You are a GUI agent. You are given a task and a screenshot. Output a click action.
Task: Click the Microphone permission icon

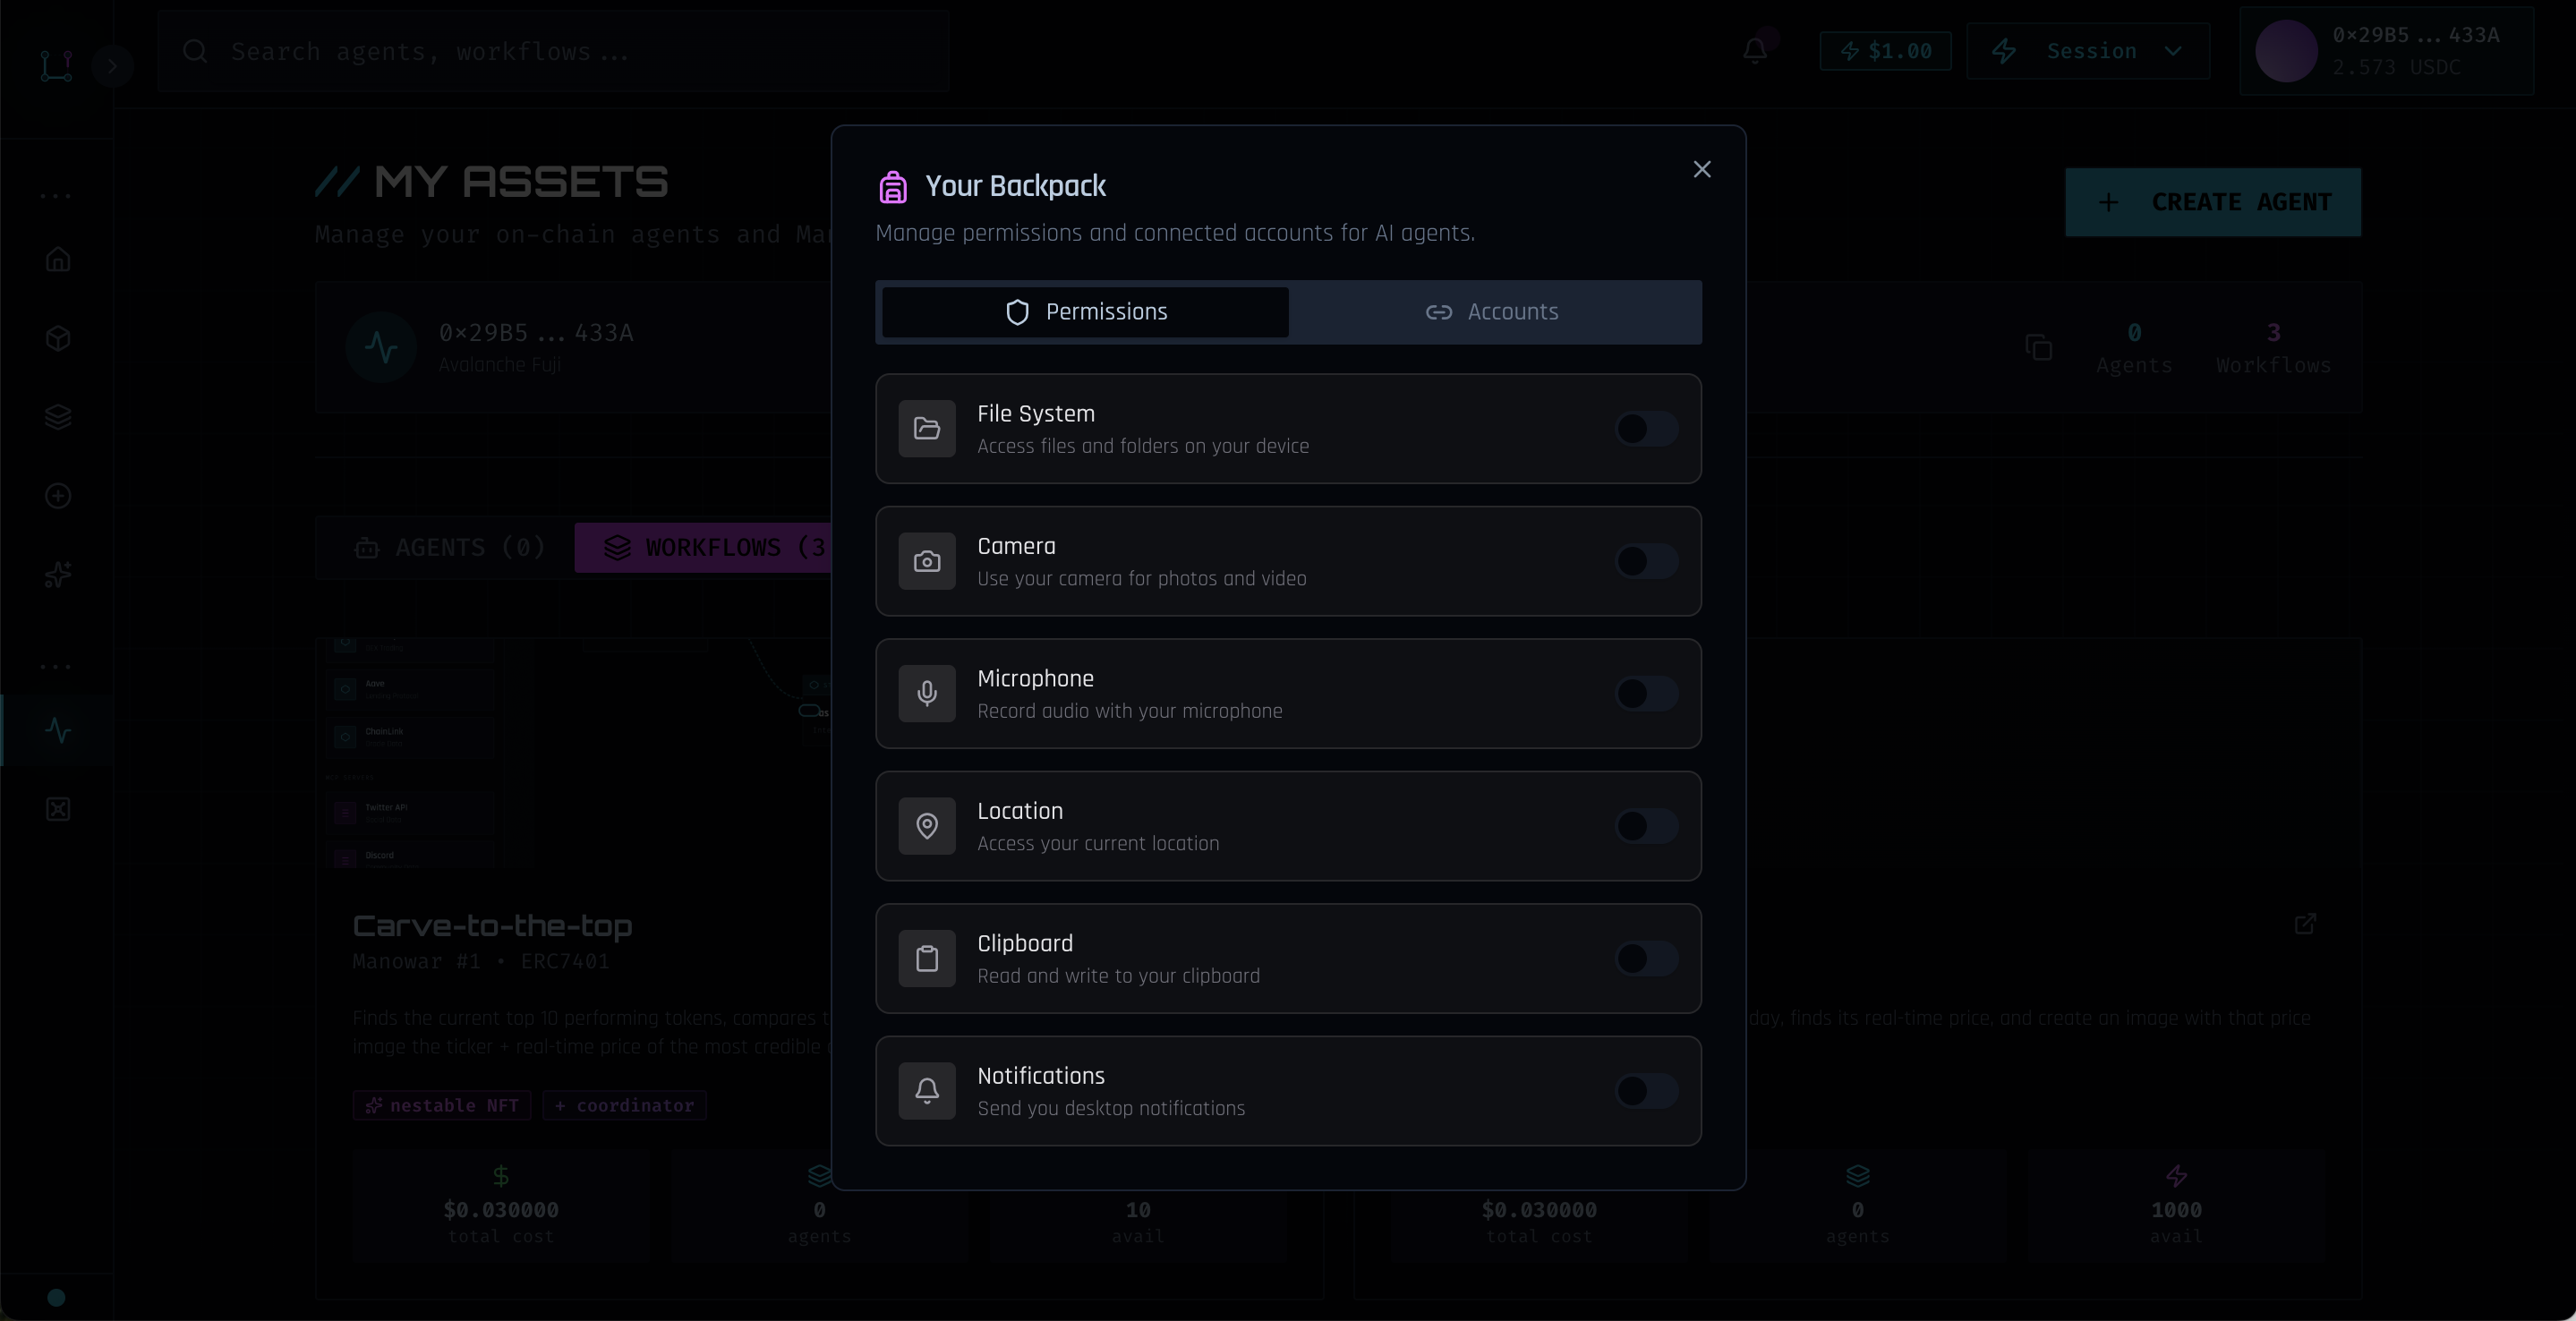click(927, 694)
